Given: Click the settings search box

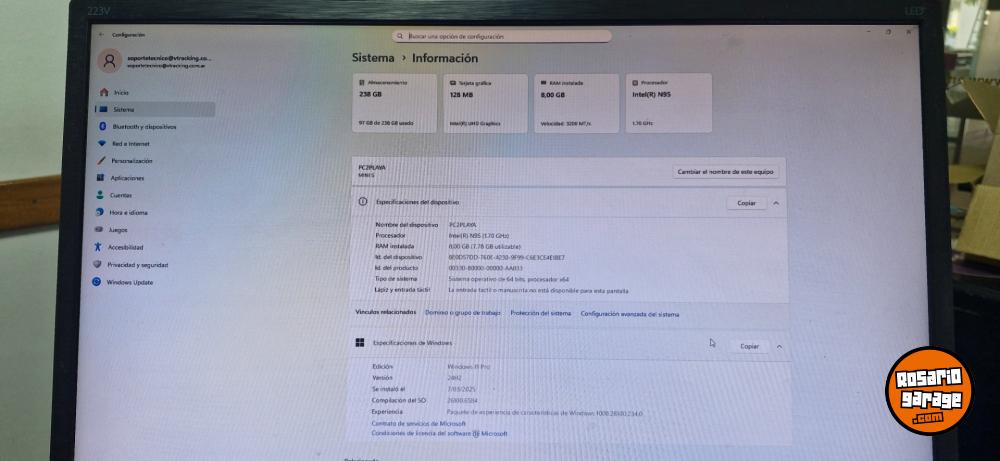Looking at the screenshot, I should 501,36.
